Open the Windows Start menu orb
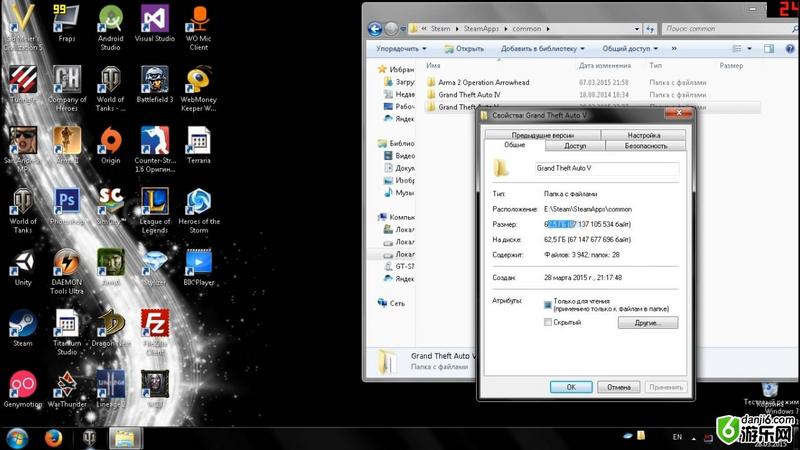The height and width of the screenshot is (450, 800). (x=17, y=438)
